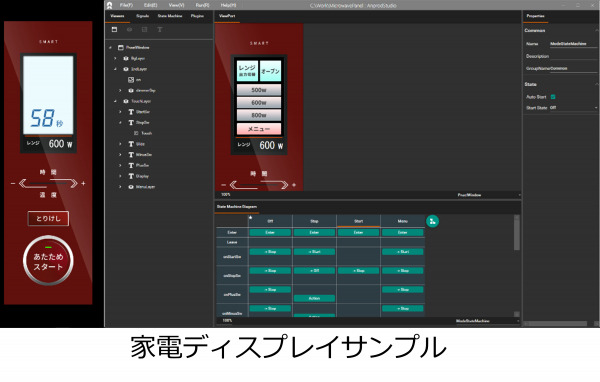
Task: Select the TouchLayer layer icon
Action: [126, 101]
